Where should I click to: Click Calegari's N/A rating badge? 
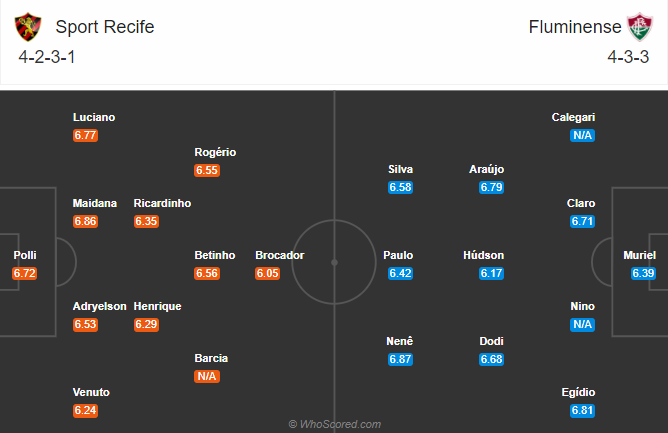(582, 136)
